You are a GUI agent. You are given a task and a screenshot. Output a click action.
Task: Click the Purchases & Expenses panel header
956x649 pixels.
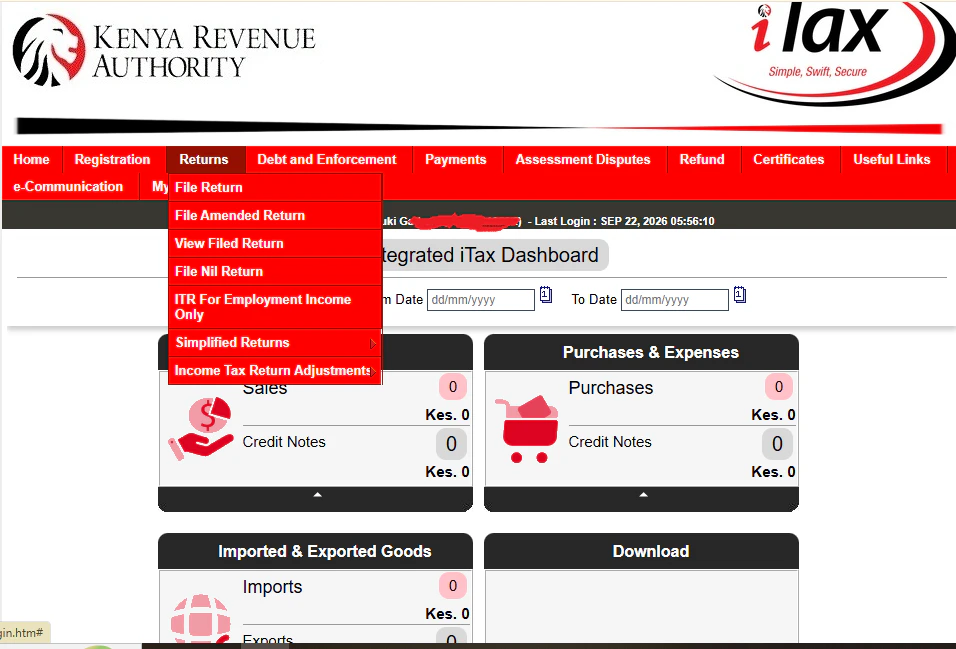641,352
